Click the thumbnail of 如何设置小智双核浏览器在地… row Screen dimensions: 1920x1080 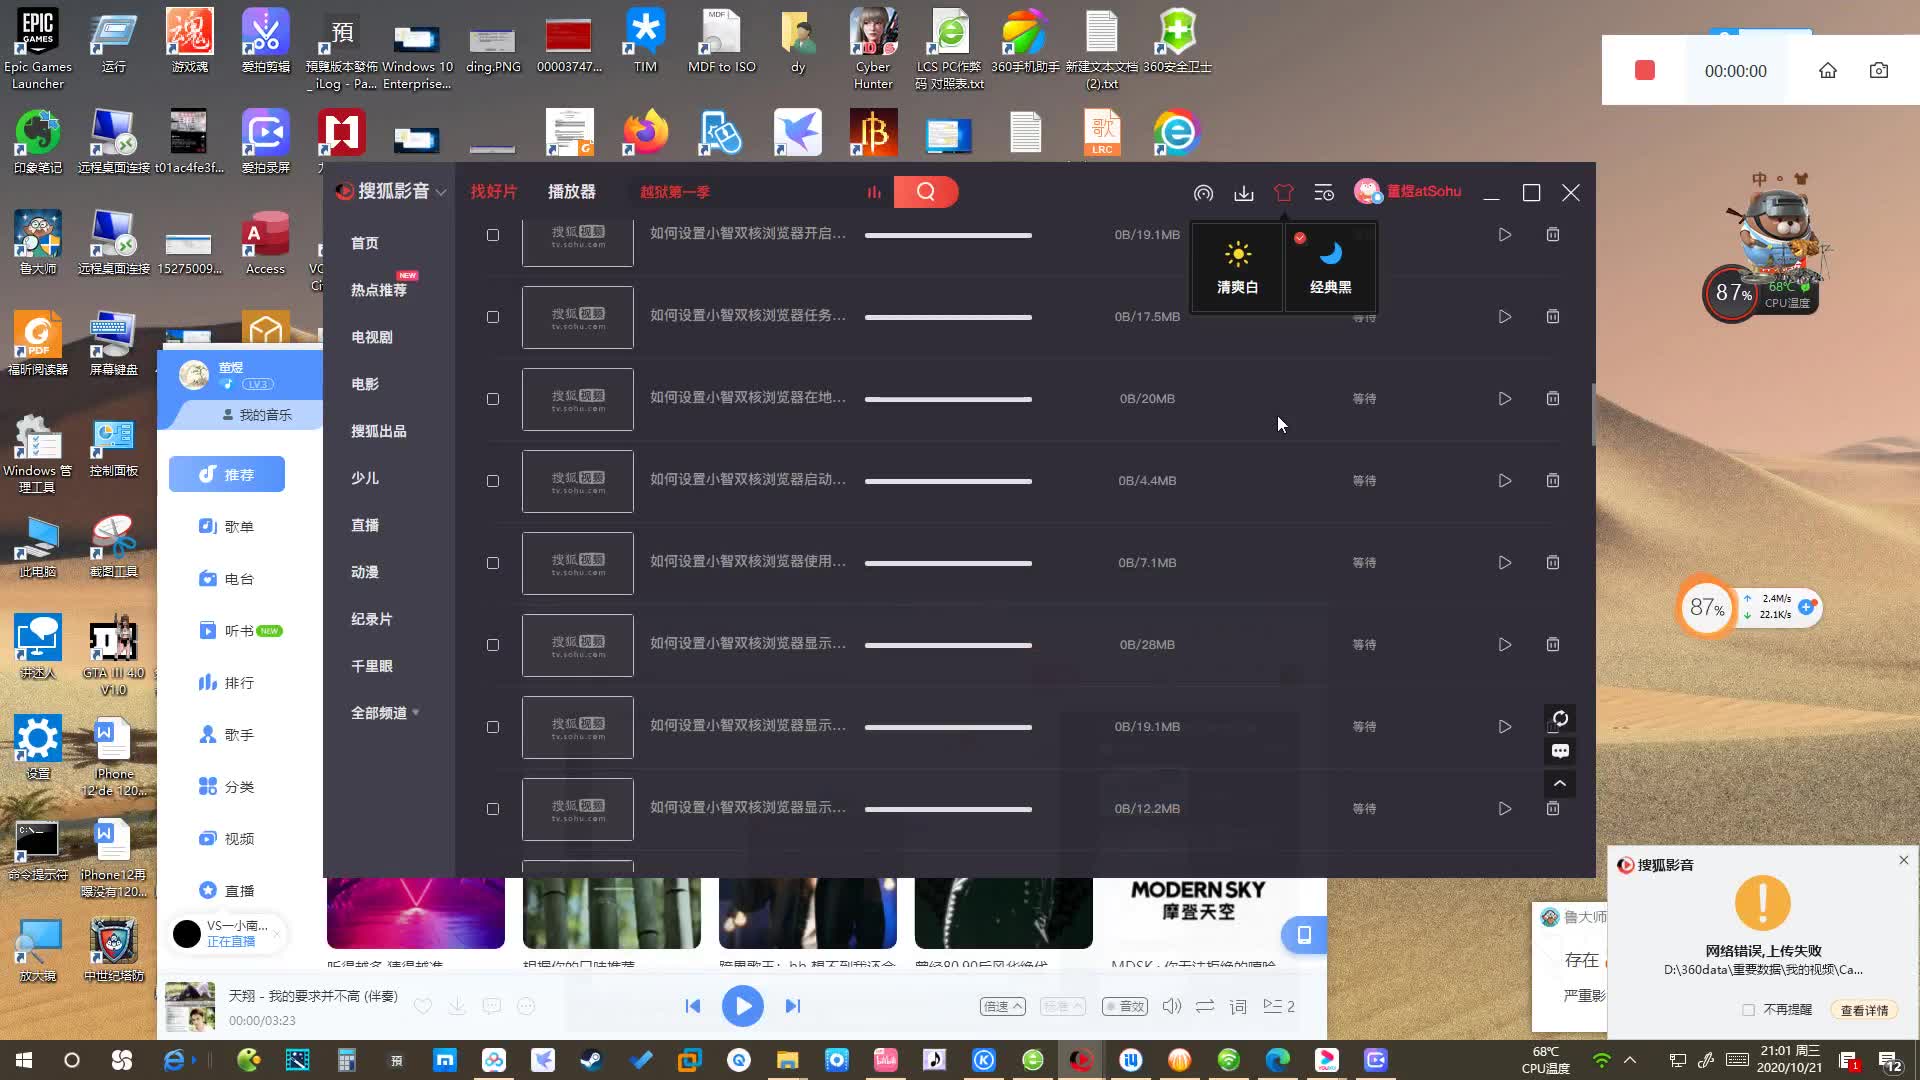click(x=578, y=399)
